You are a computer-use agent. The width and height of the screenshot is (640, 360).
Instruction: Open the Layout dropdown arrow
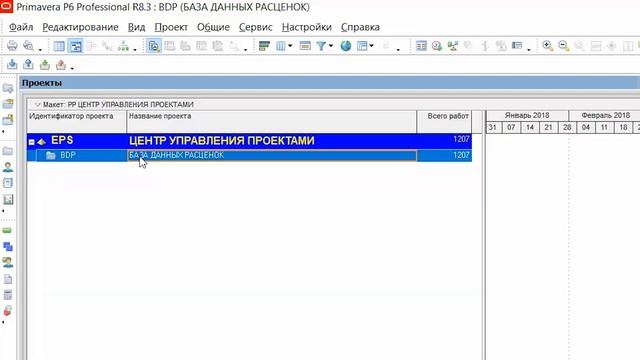(371, 46)
